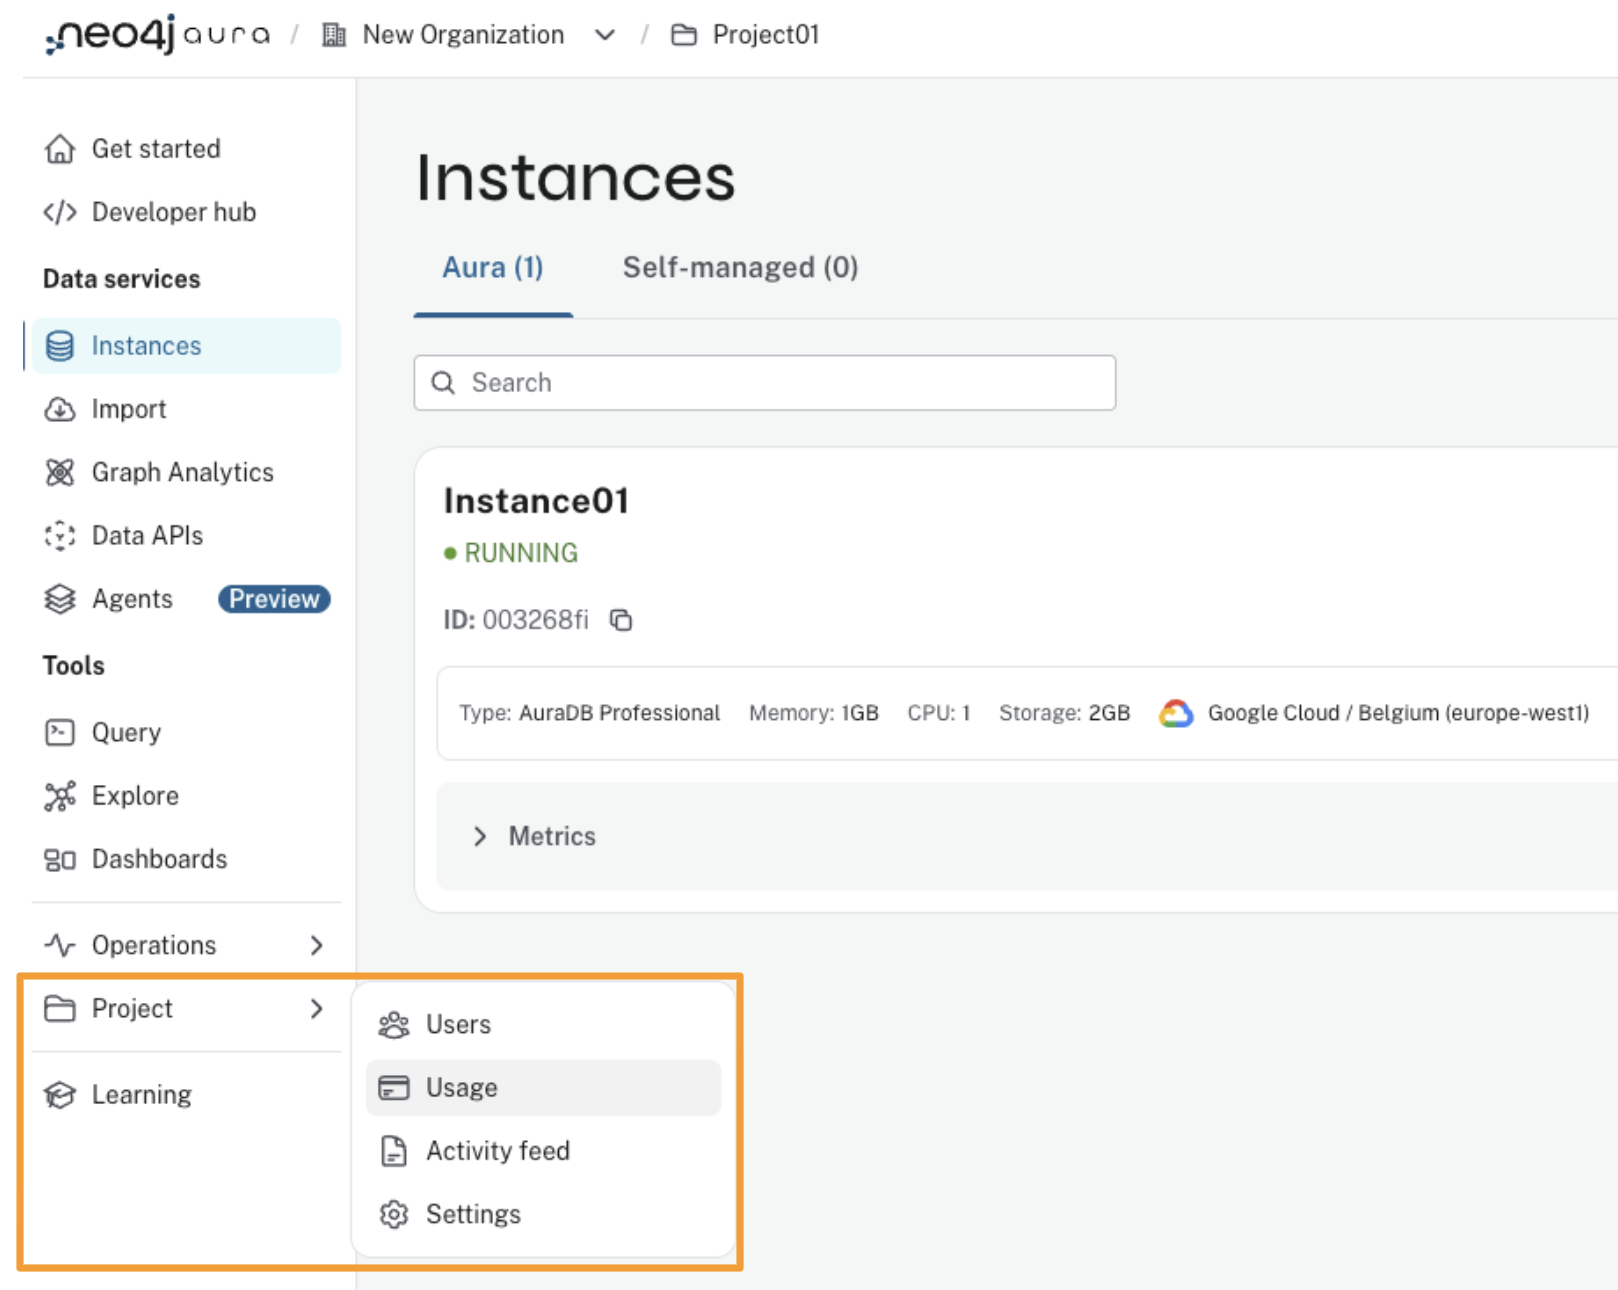The height and width of the screenshot is (1290, 1618).
Task: Expand the Operations submenu
Action: [x=316, y=945]
